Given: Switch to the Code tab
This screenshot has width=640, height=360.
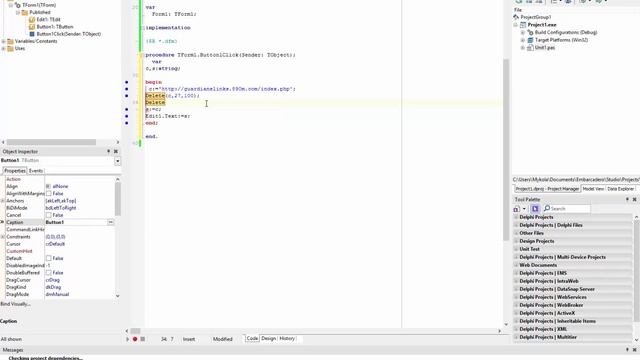Looking at the screenshot, I should click(x=252, y=339).
